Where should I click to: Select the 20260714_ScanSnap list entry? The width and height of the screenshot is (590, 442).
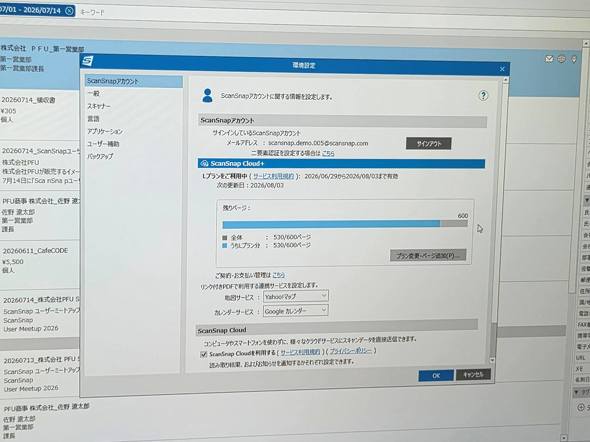pos(40,166)
